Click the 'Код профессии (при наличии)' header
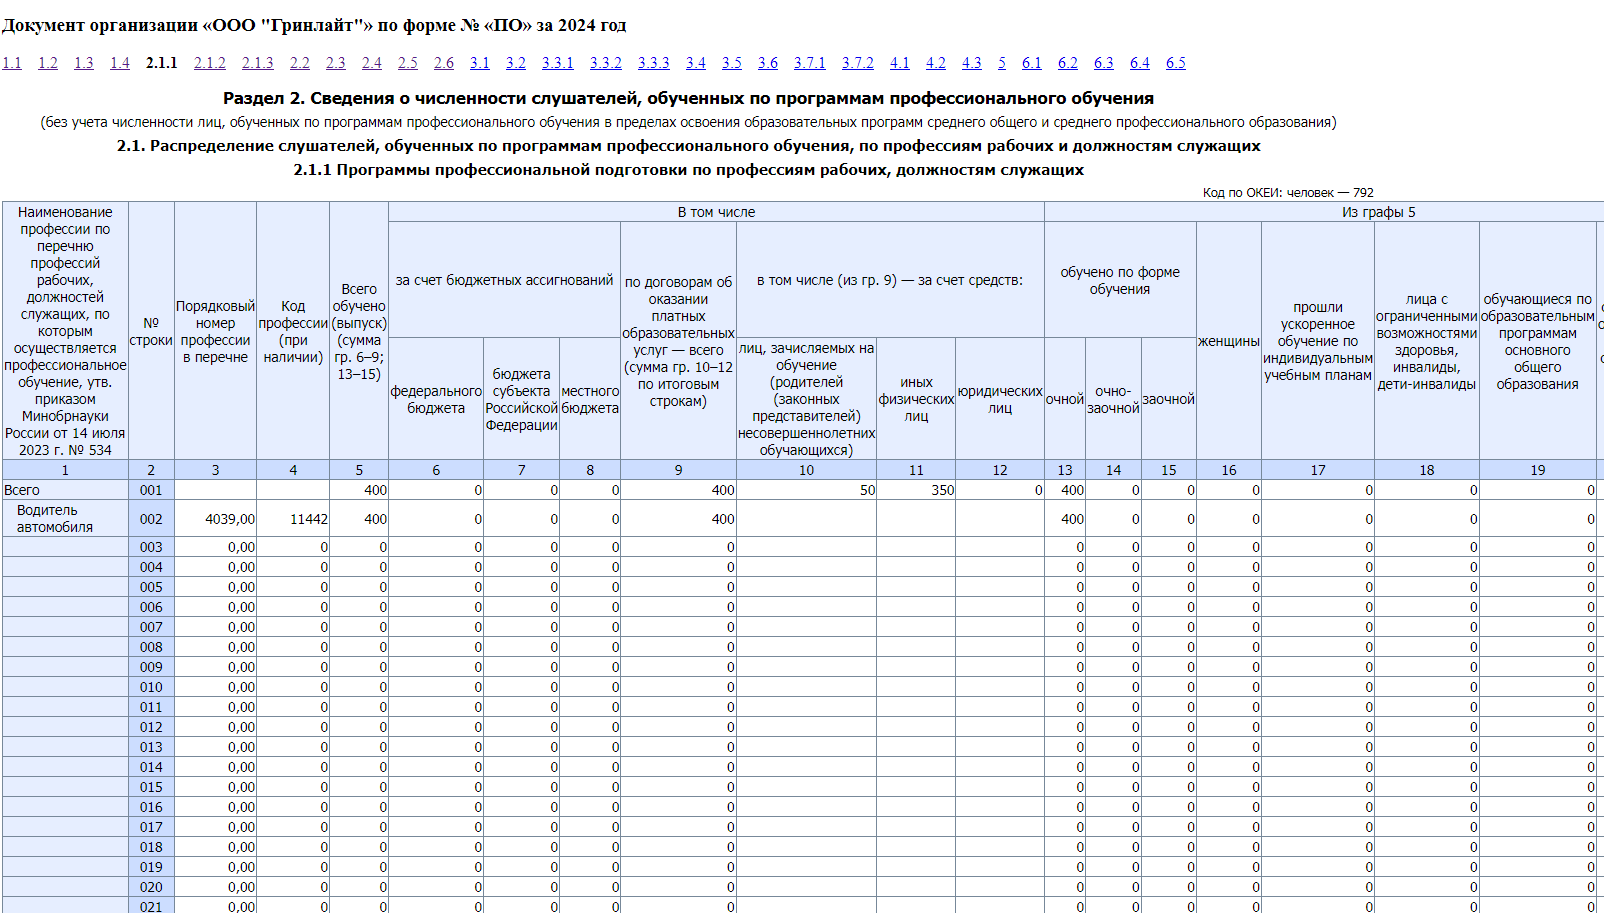This screenshot has width=1604, height=913. (x=293, y=331)
